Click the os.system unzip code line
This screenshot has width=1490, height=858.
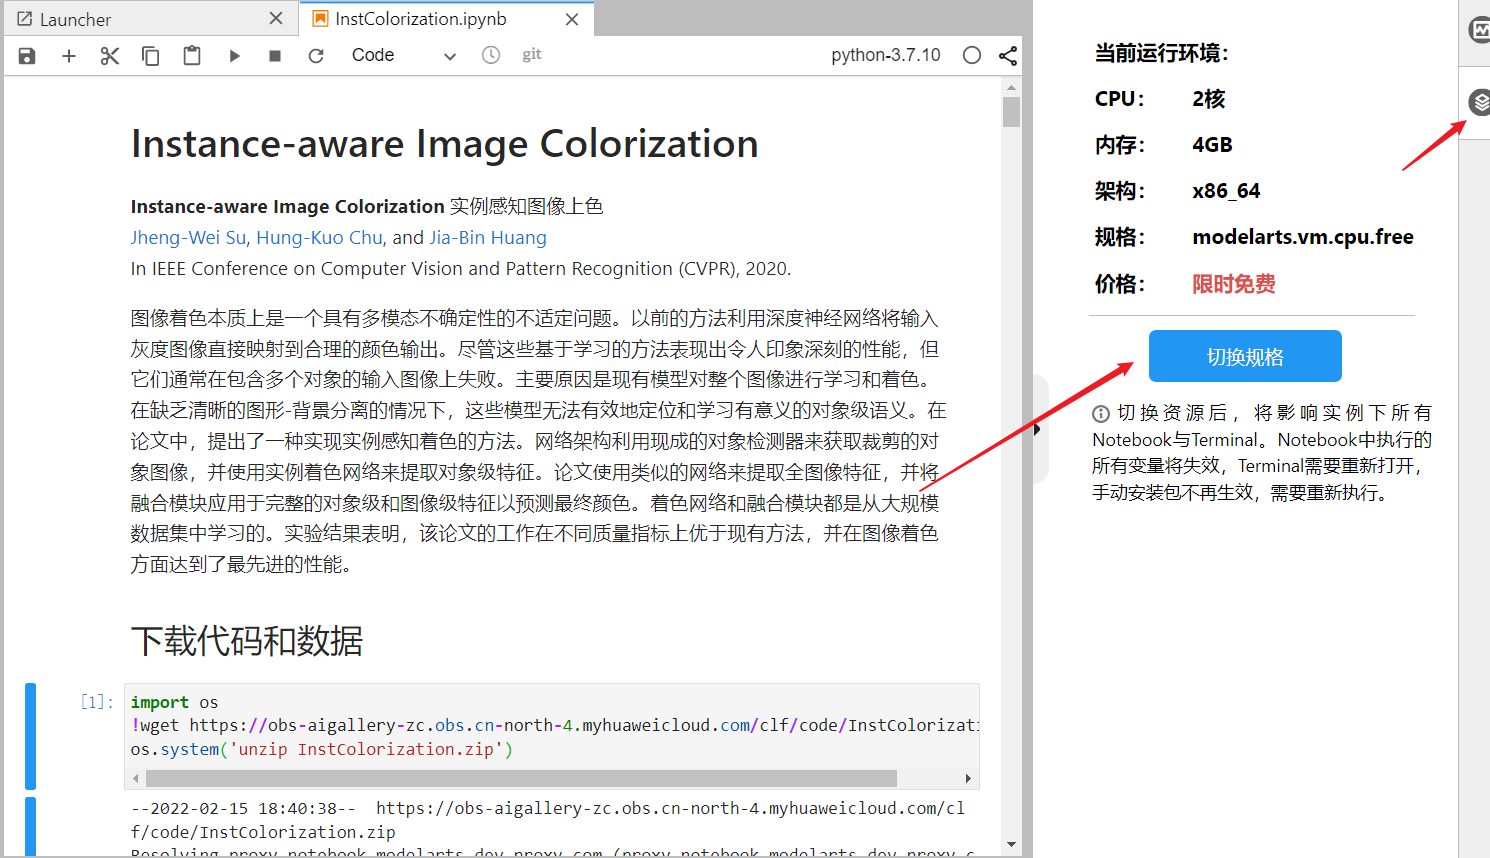click(x=321, y=749)
